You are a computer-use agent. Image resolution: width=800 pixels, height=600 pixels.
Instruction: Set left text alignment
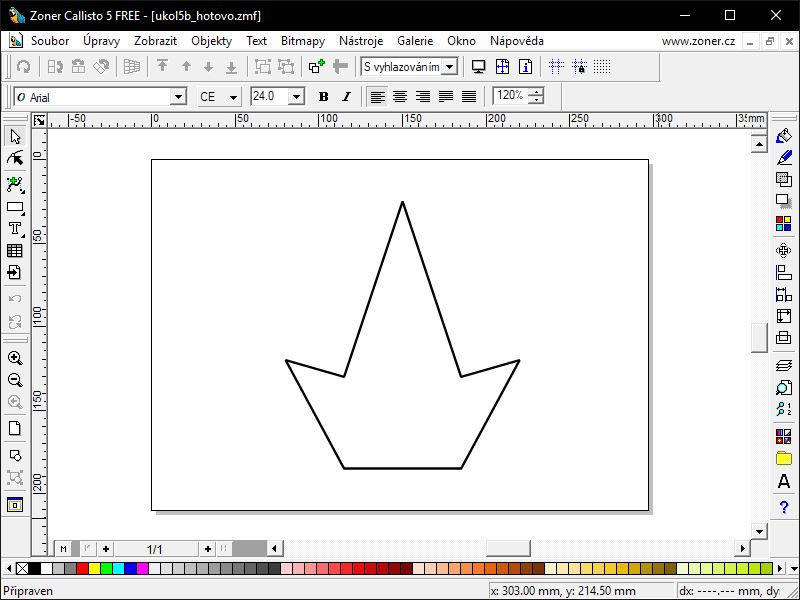point(378,96)
